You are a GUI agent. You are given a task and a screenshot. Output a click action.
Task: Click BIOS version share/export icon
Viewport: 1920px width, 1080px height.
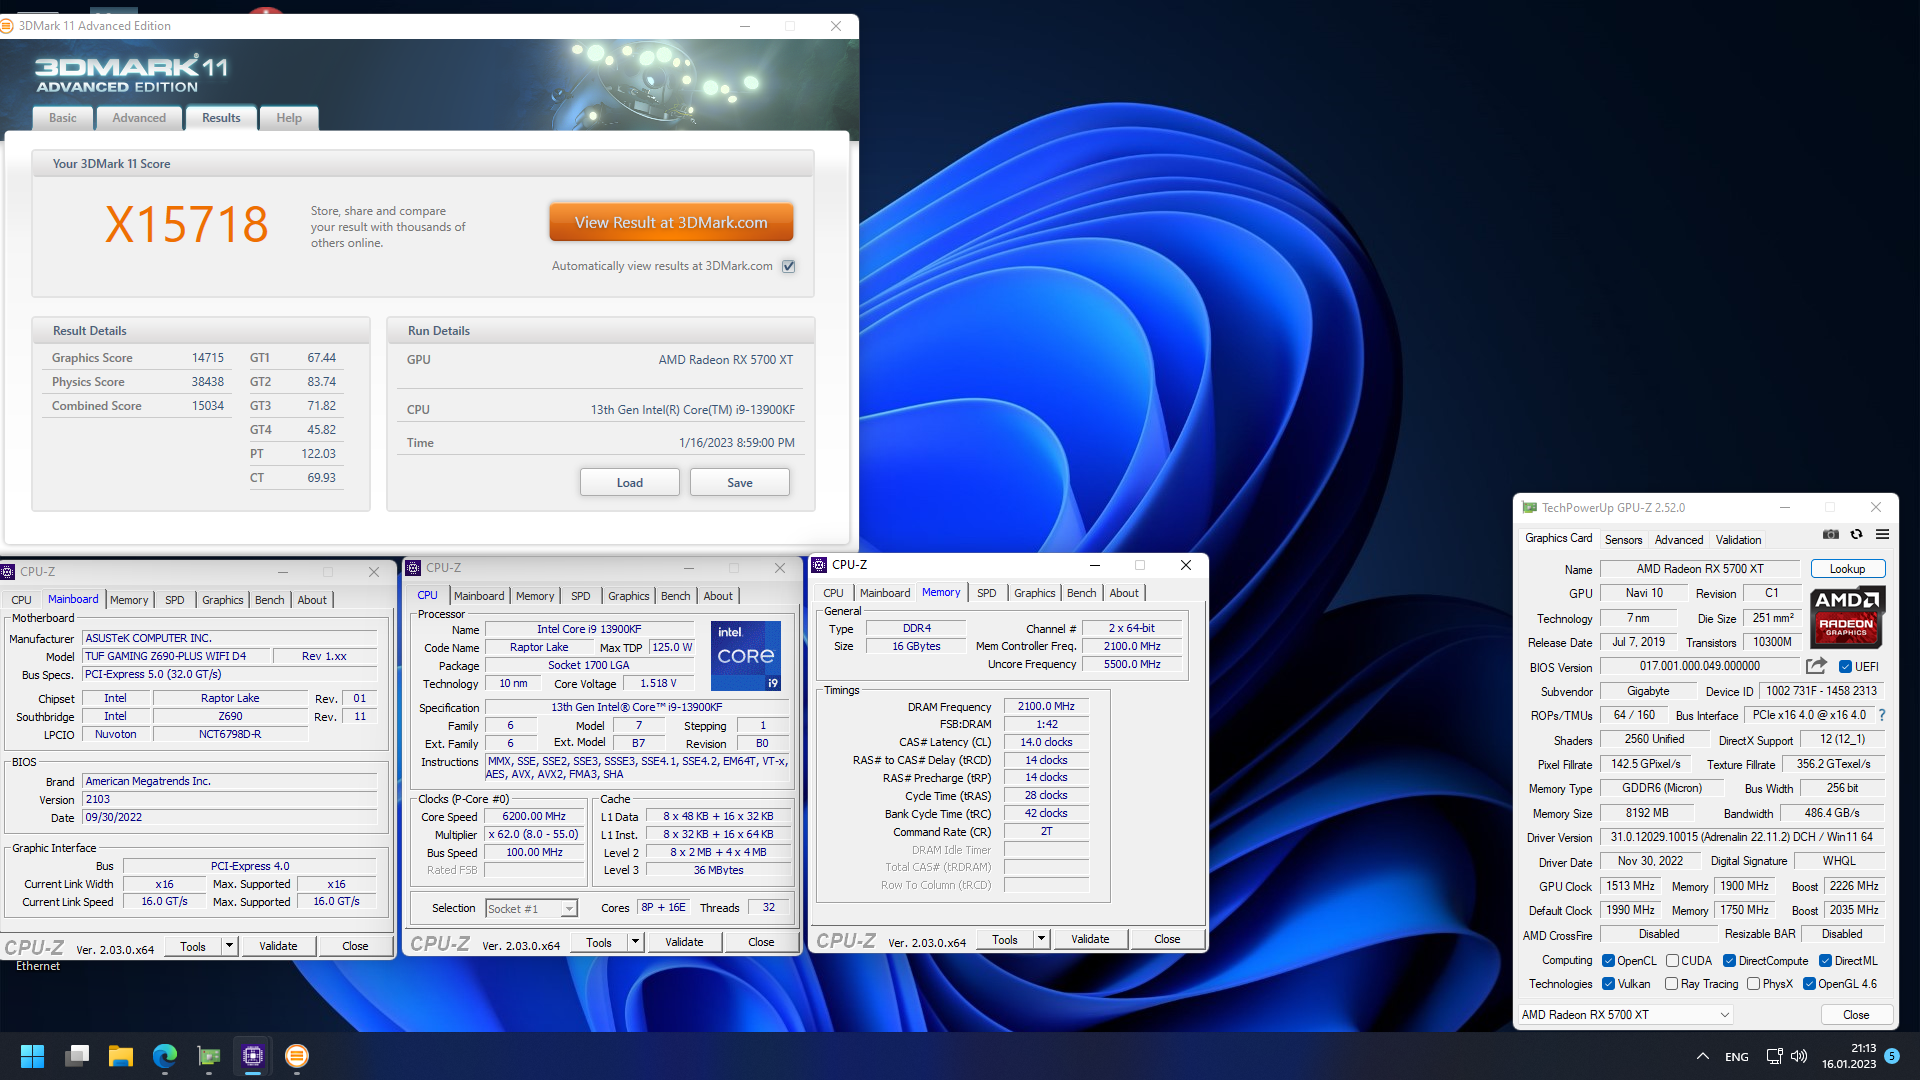(x=1816, y=666)
